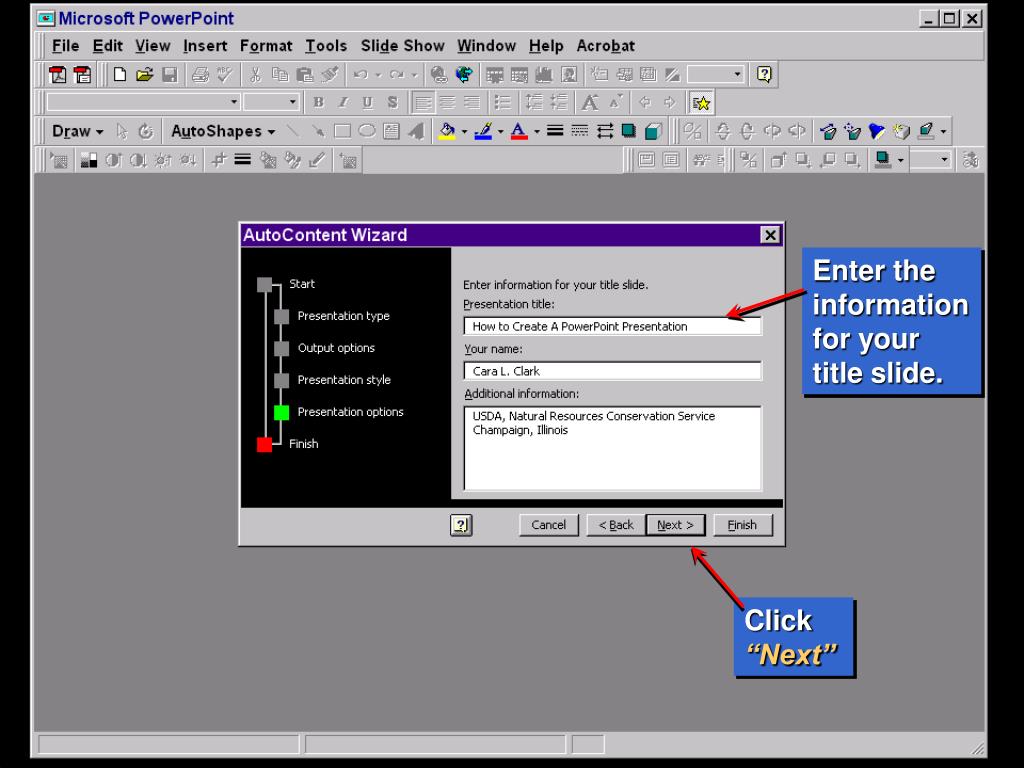Viewport: 1024px width, 768px height.
Task: Select the Free Rotate tool
Action: click(x=146, y=131)
